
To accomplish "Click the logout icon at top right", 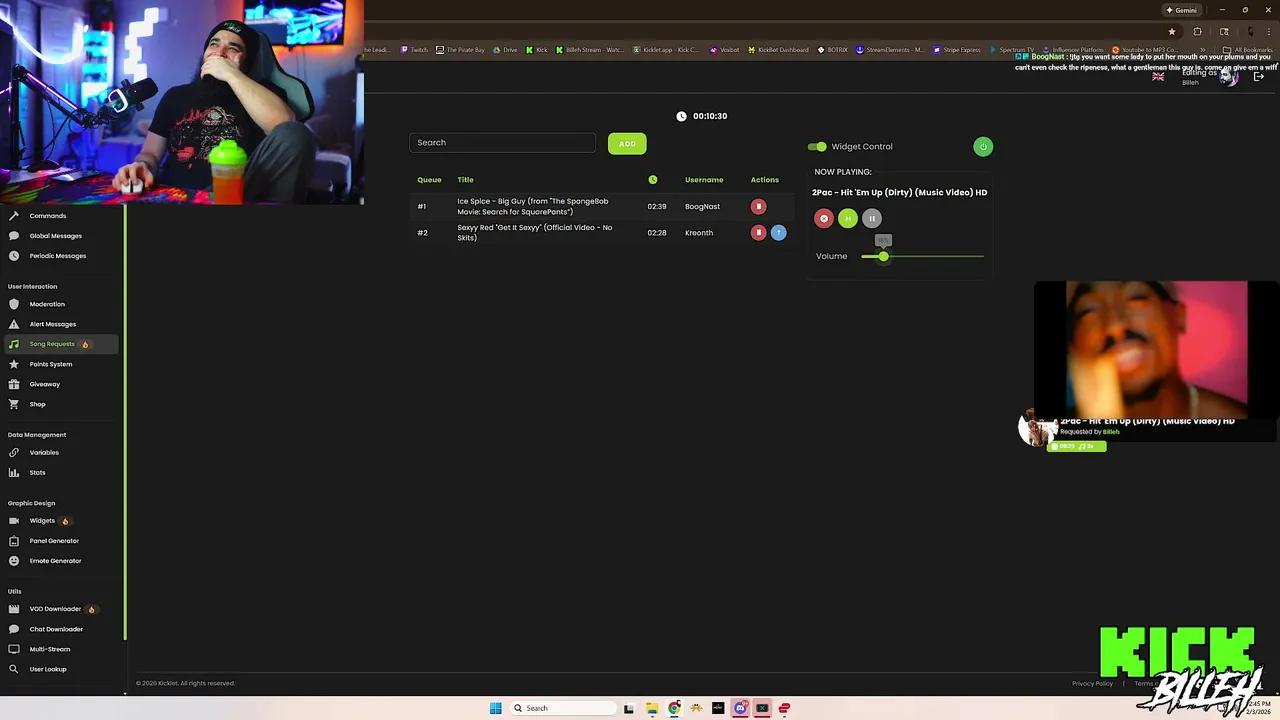I will tap(1259, 77).
